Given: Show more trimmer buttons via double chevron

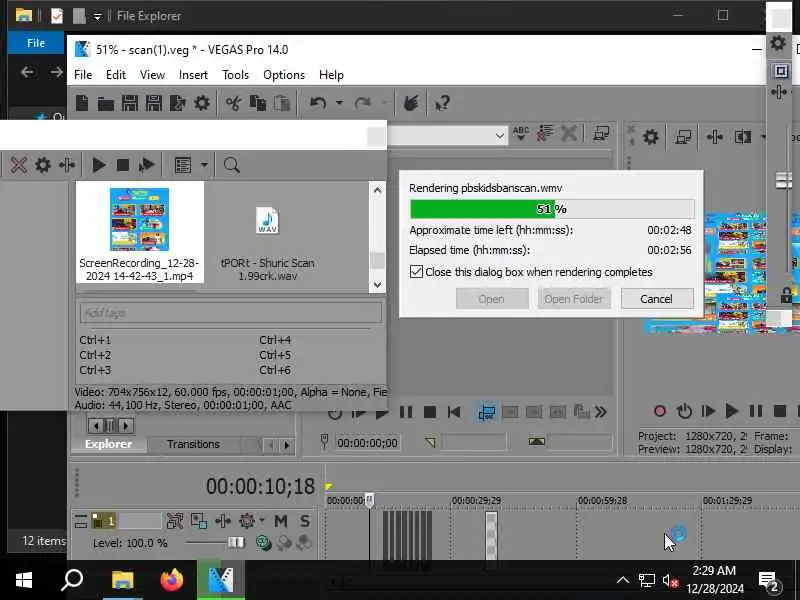Looking at the screenshot, I should coord(601,412).
